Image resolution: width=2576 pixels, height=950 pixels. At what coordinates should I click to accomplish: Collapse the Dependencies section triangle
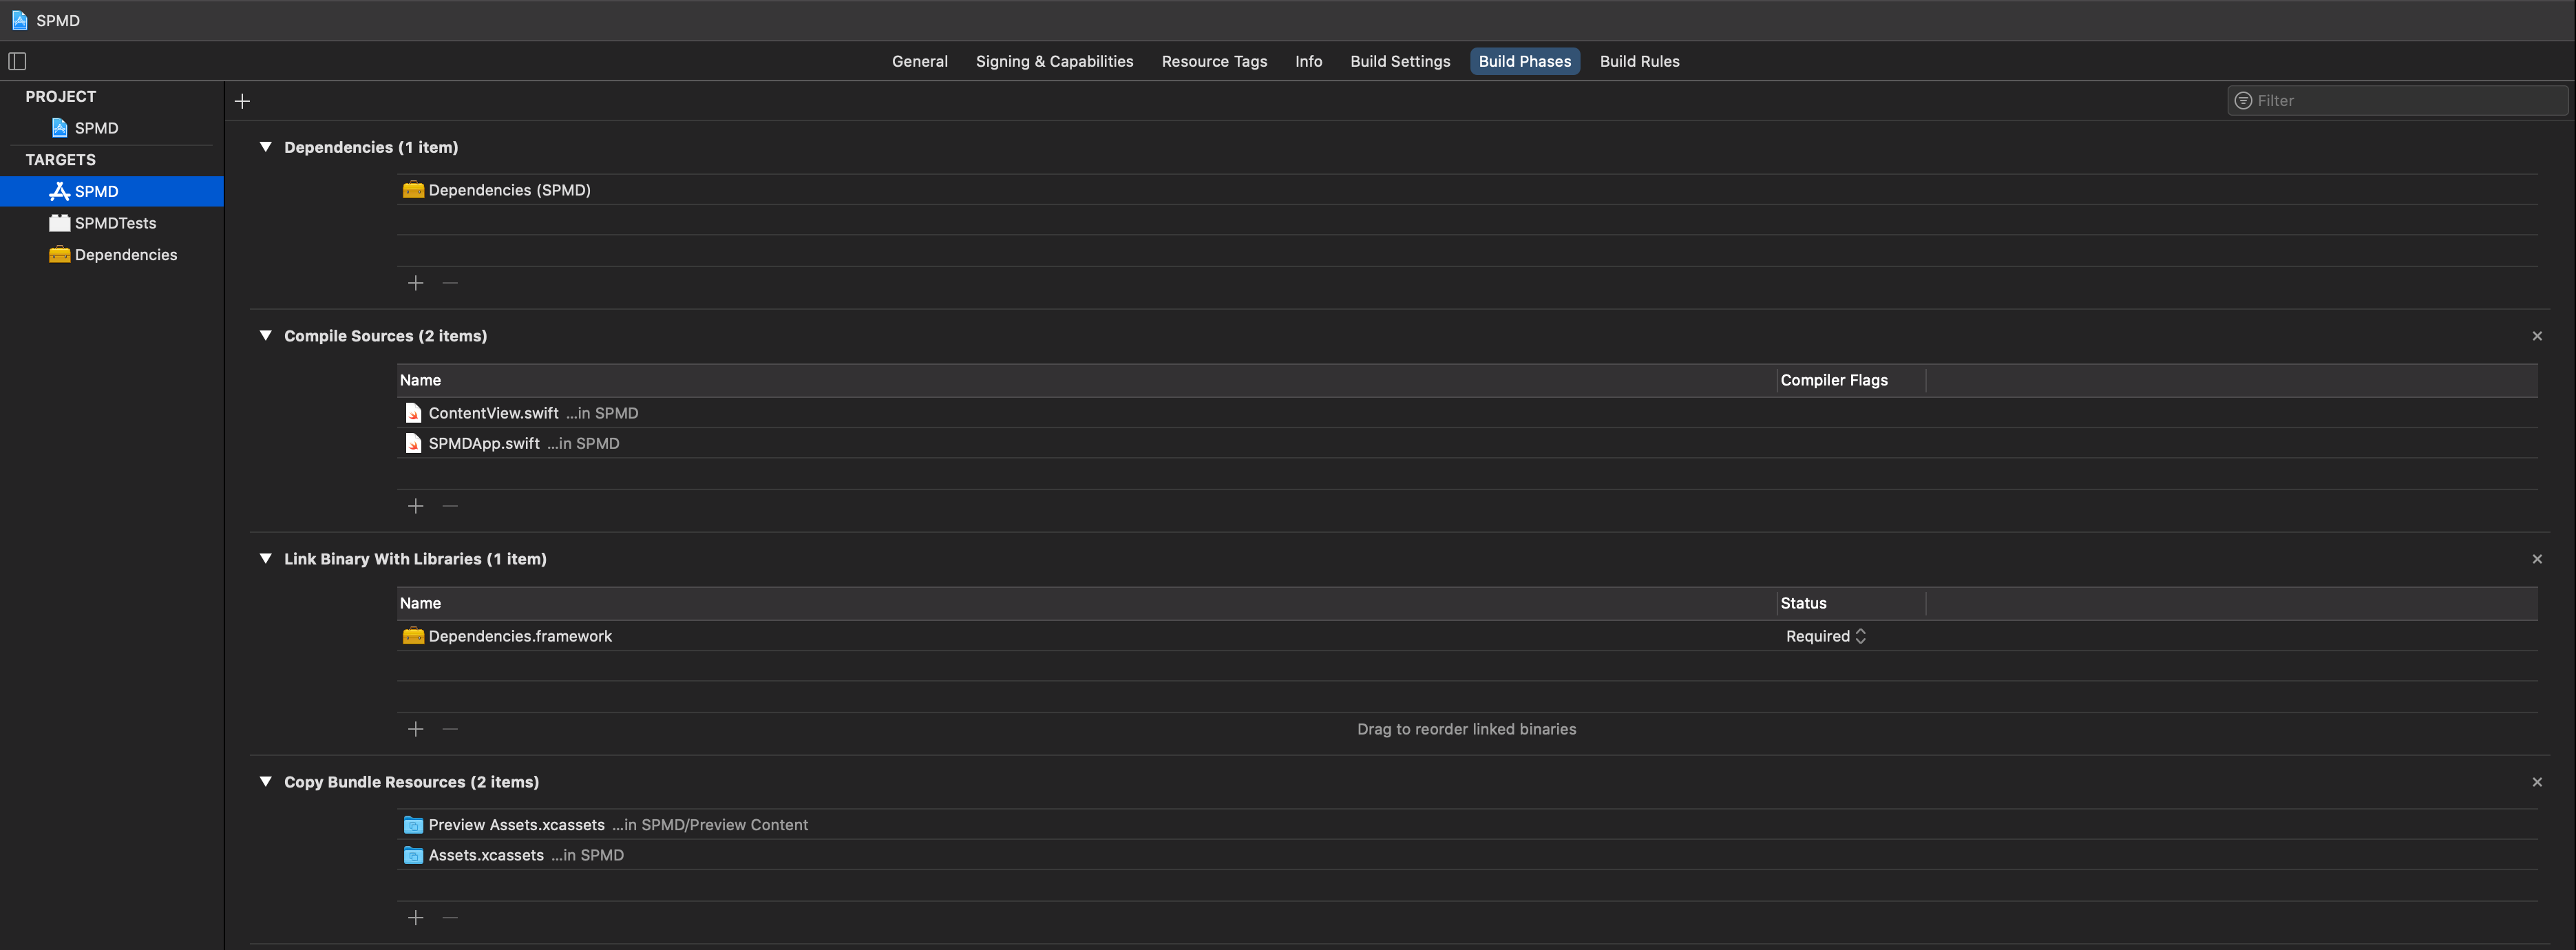click(x=266, y=147)
